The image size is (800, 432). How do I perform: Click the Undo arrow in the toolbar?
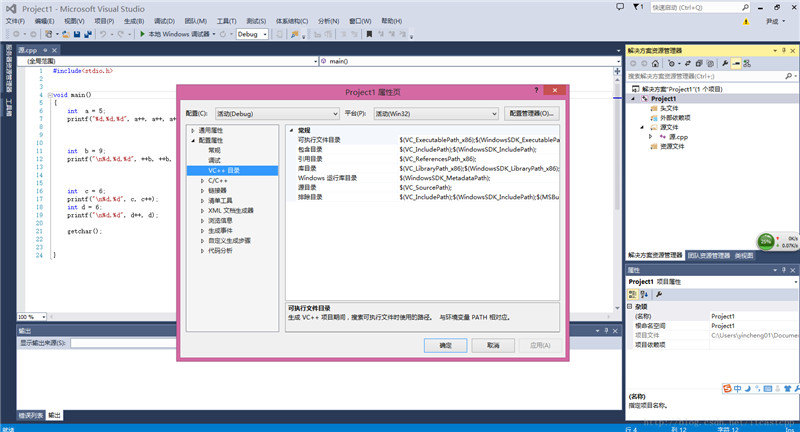102,34
